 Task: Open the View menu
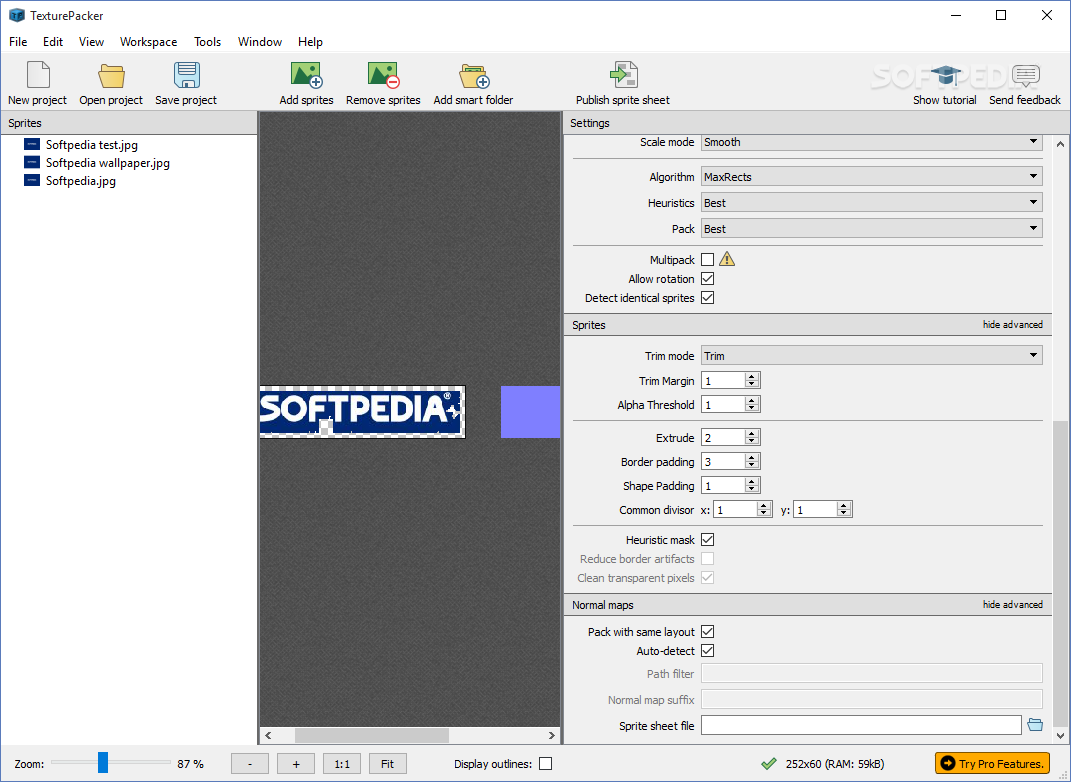(x=92, y=42)
